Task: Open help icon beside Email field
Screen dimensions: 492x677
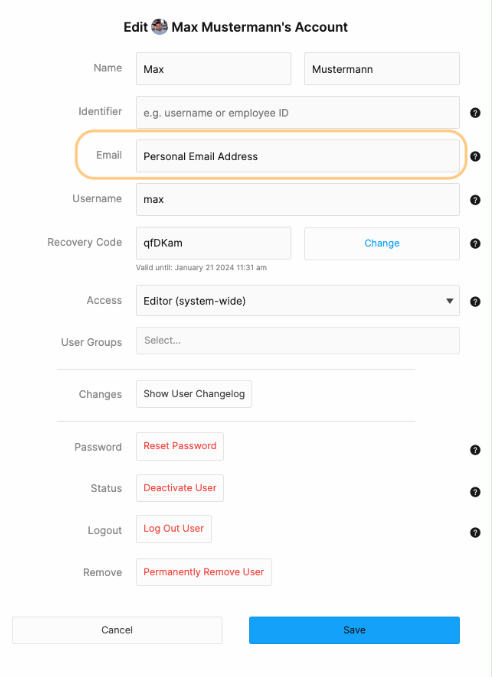Action: click(x=475, y=156)
